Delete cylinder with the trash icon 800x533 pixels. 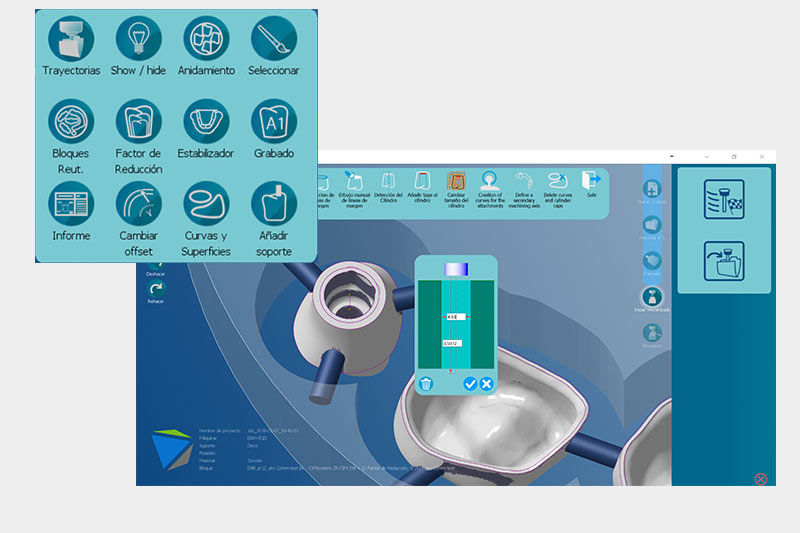tap(426, 384)
